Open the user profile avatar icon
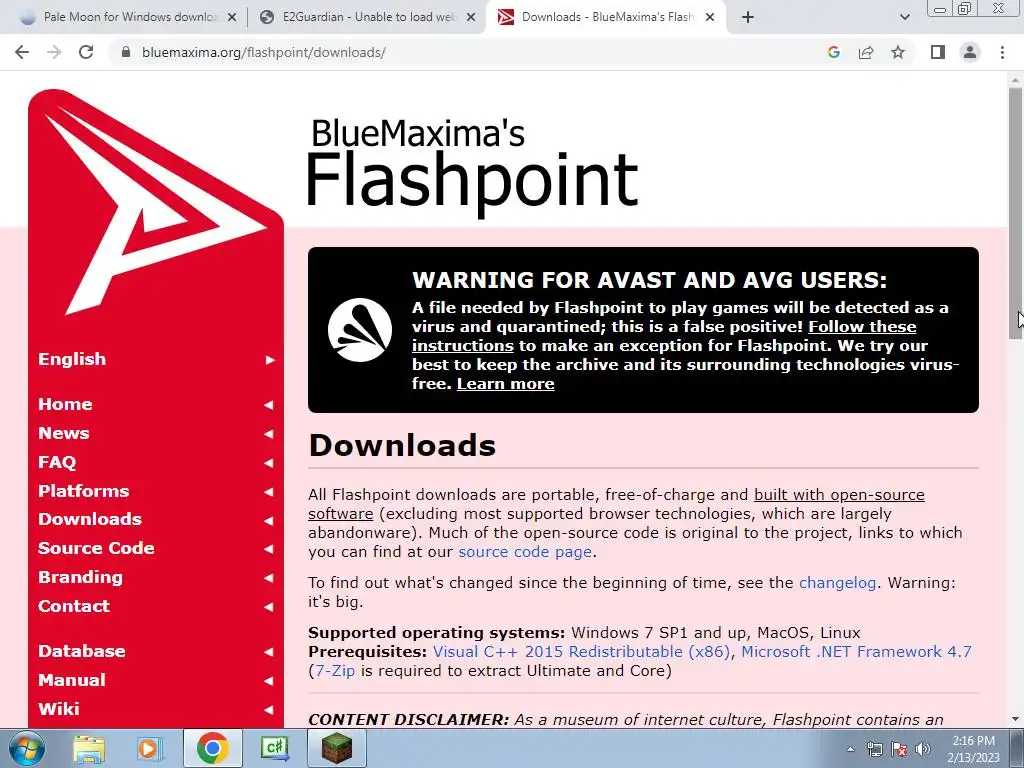 pos(970,52)
